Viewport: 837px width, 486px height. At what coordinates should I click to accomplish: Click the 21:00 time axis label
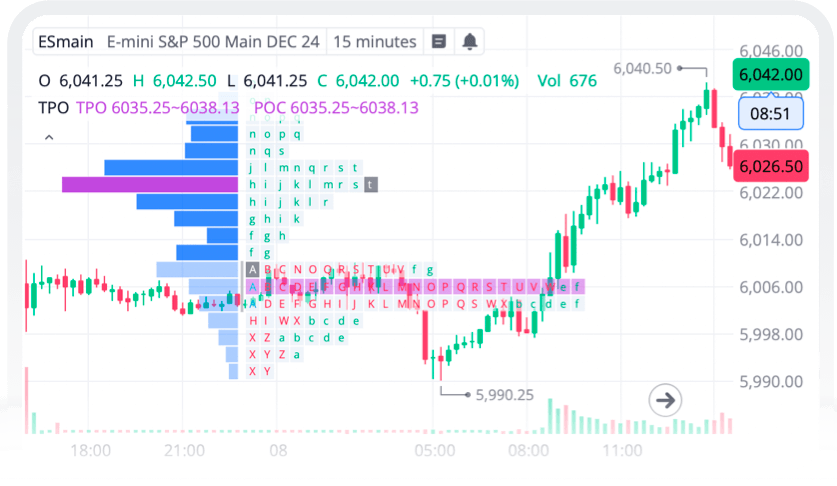[187, 451]
